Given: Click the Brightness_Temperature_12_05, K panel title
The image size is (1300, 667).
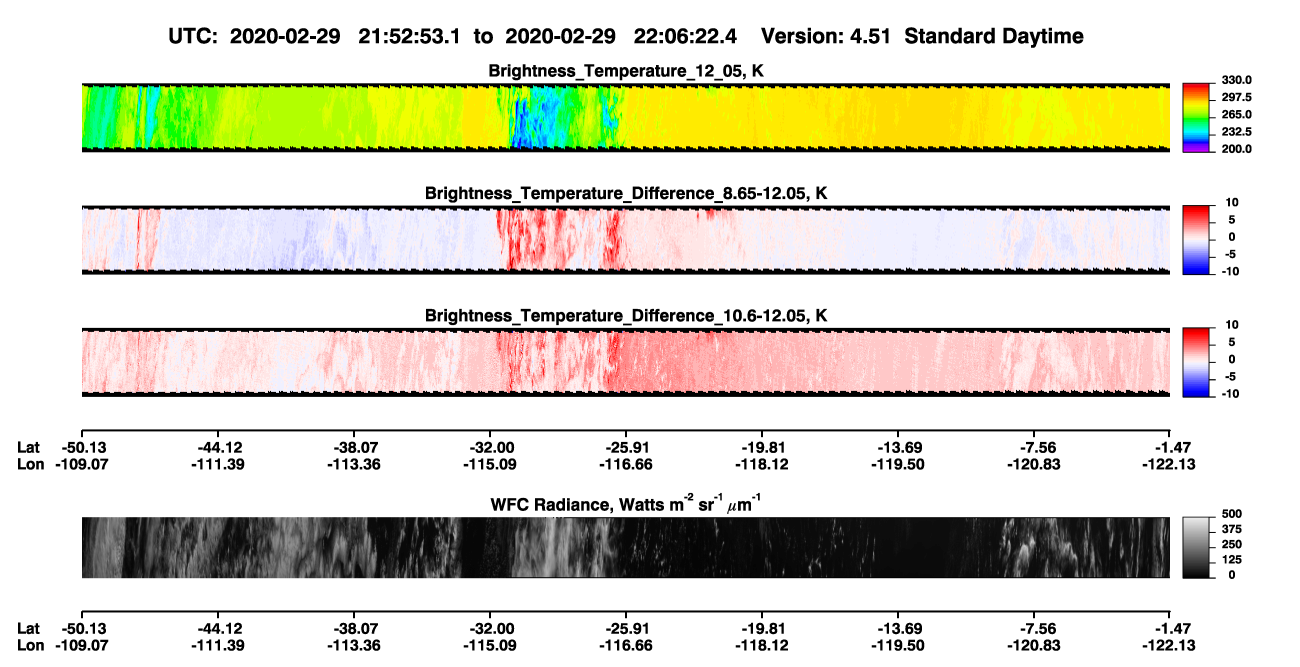Looking at the screenshot, I should click(x=626, y=72).
